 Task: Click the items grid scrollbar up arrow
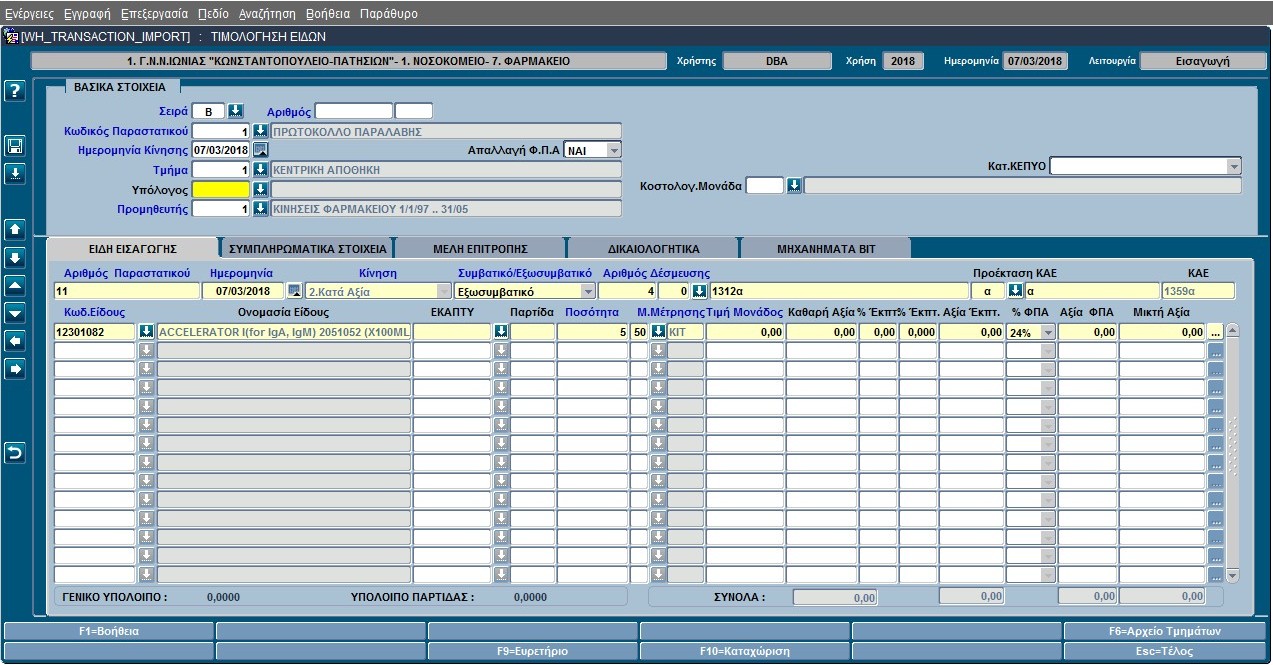[1233, 330]
